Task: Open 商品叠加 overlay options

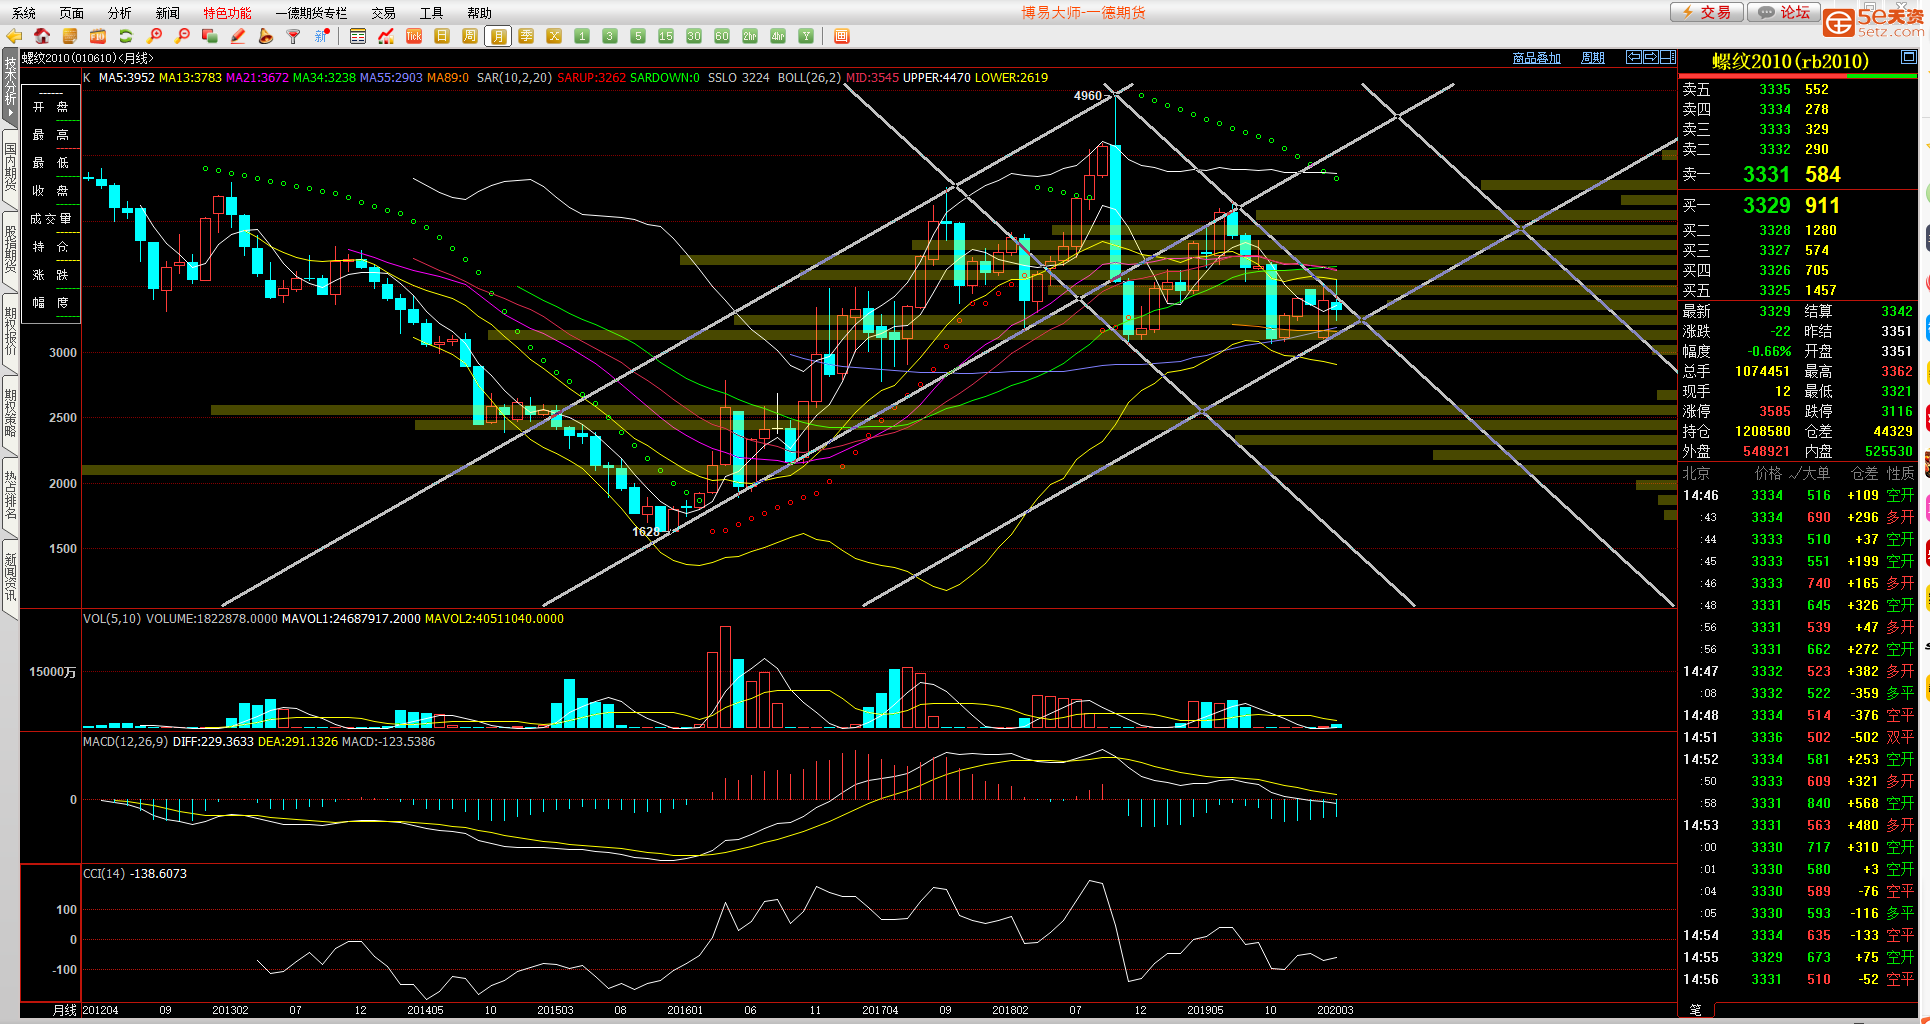Action: [x=1536, y=58]
